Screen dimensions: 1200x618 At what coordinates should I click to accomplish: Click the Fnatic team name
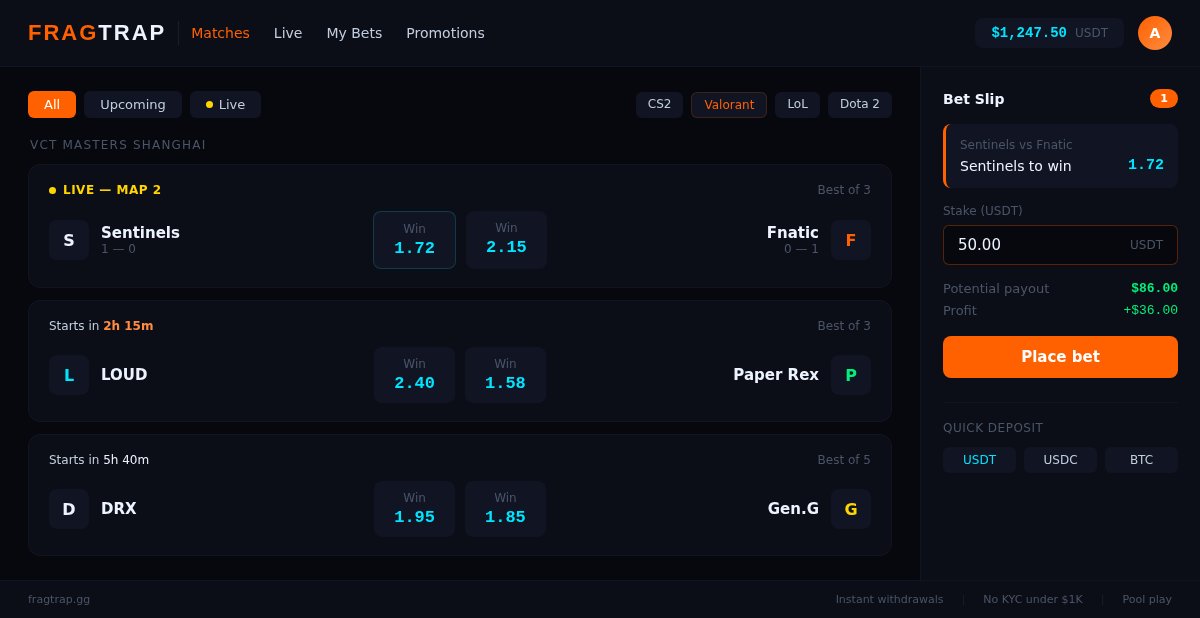(x=793, y=232)
